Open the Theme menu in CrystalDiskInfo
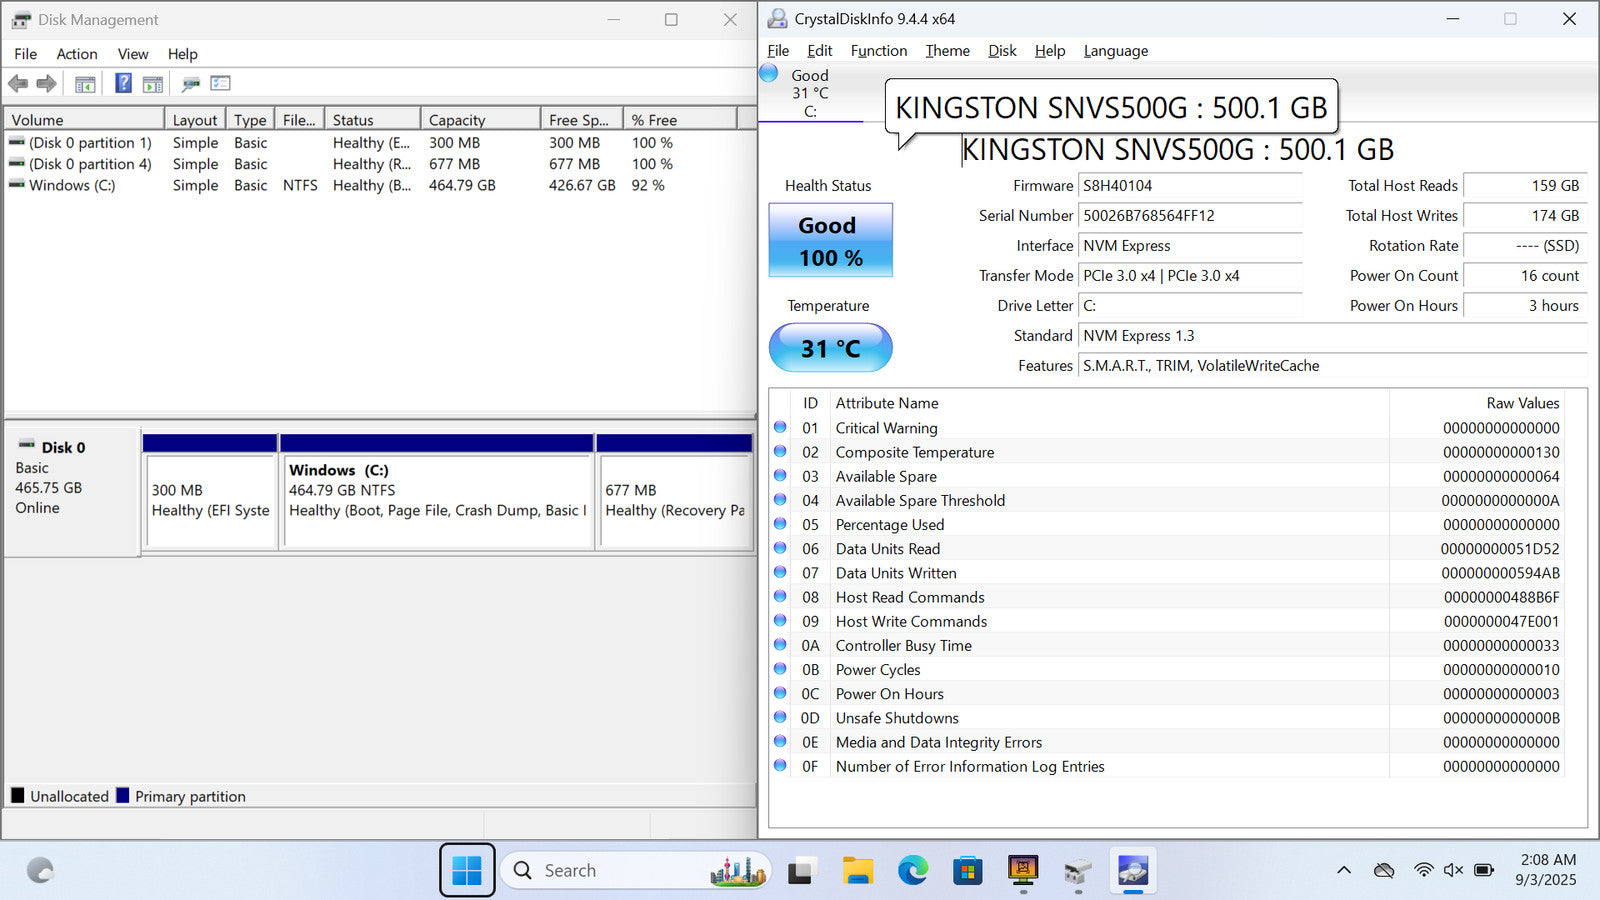The image size is (1600, 900). point(947,51)
